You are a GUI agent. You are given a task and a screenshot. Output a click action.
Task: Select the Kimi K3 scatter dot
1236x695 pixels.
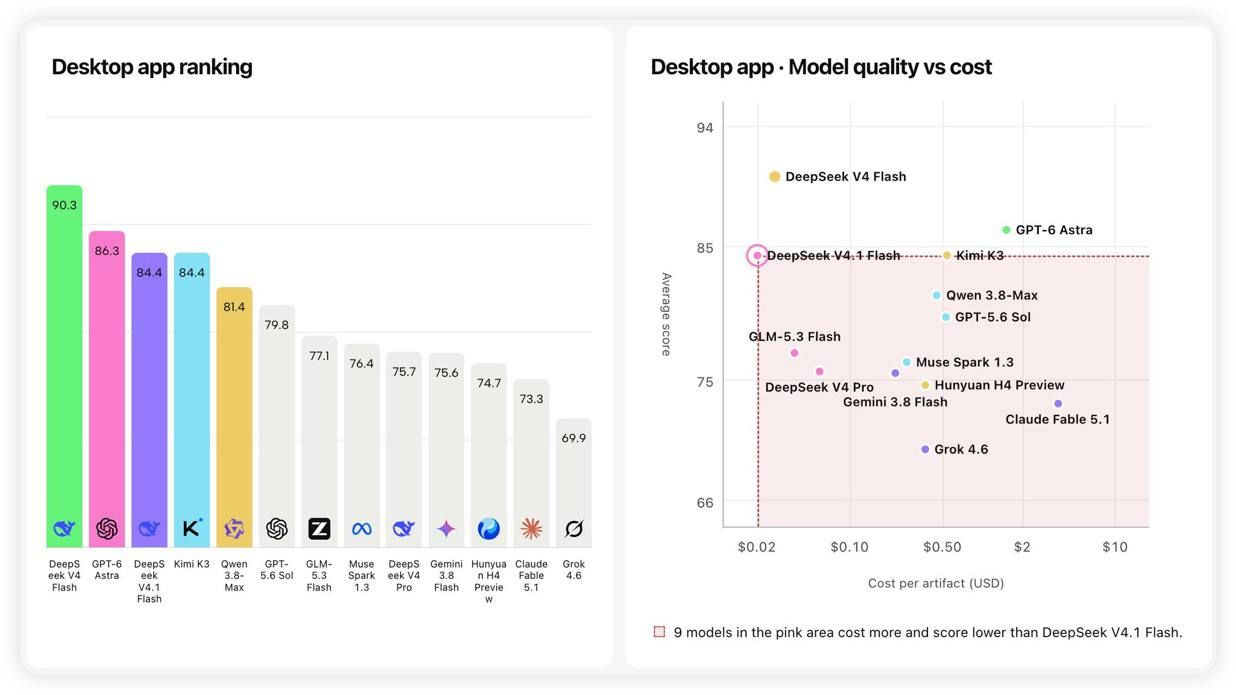[947, 256]
